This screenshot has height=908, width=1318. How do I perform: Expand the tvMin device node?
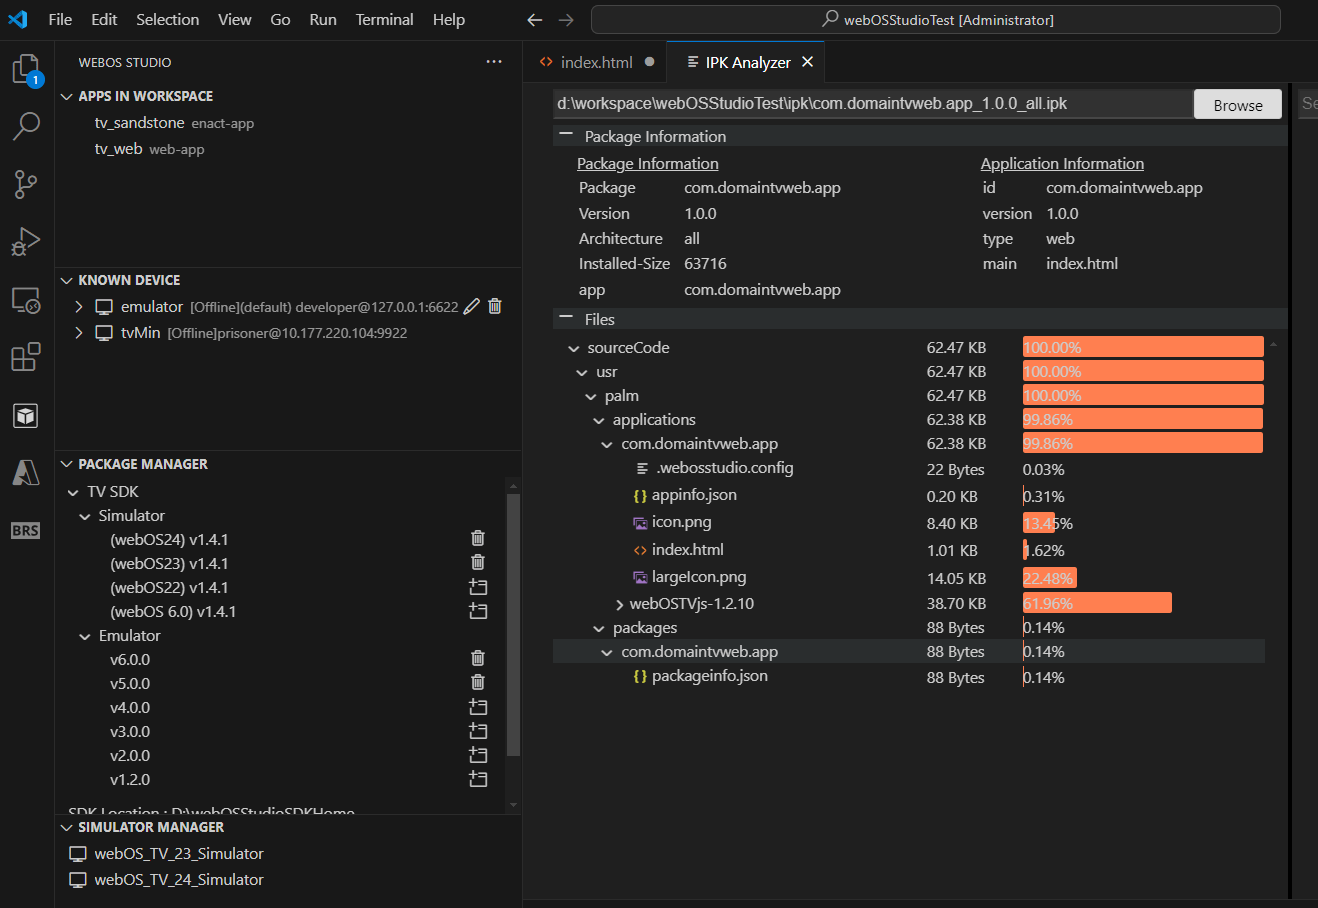coord(79,333)
